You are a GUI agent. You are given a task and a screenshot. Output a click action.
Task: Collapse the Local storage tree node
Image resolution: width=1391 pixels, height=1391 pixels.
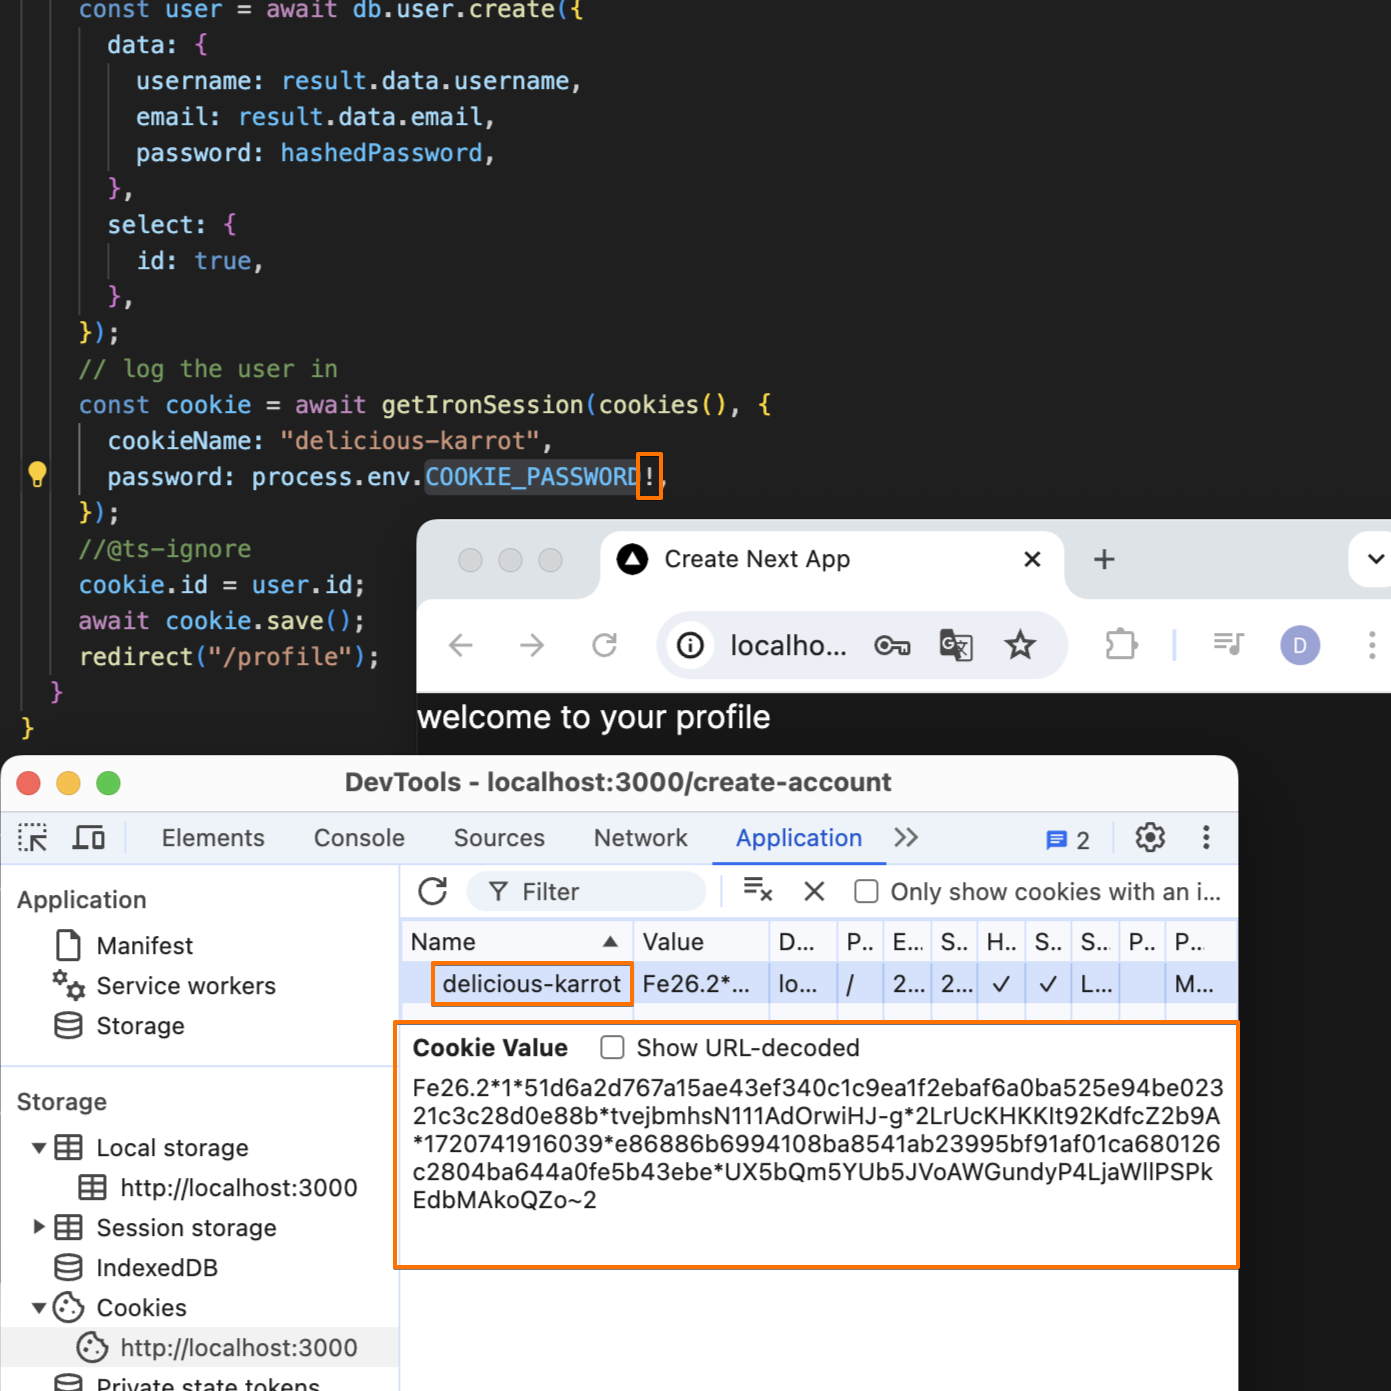pyautogui.click(x=39, y=1148)
